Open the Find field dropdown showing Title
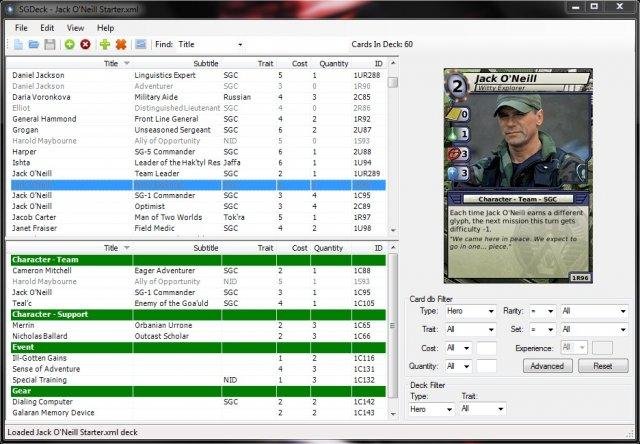Screen dimensions: 640x444 (x=210, y=44)
